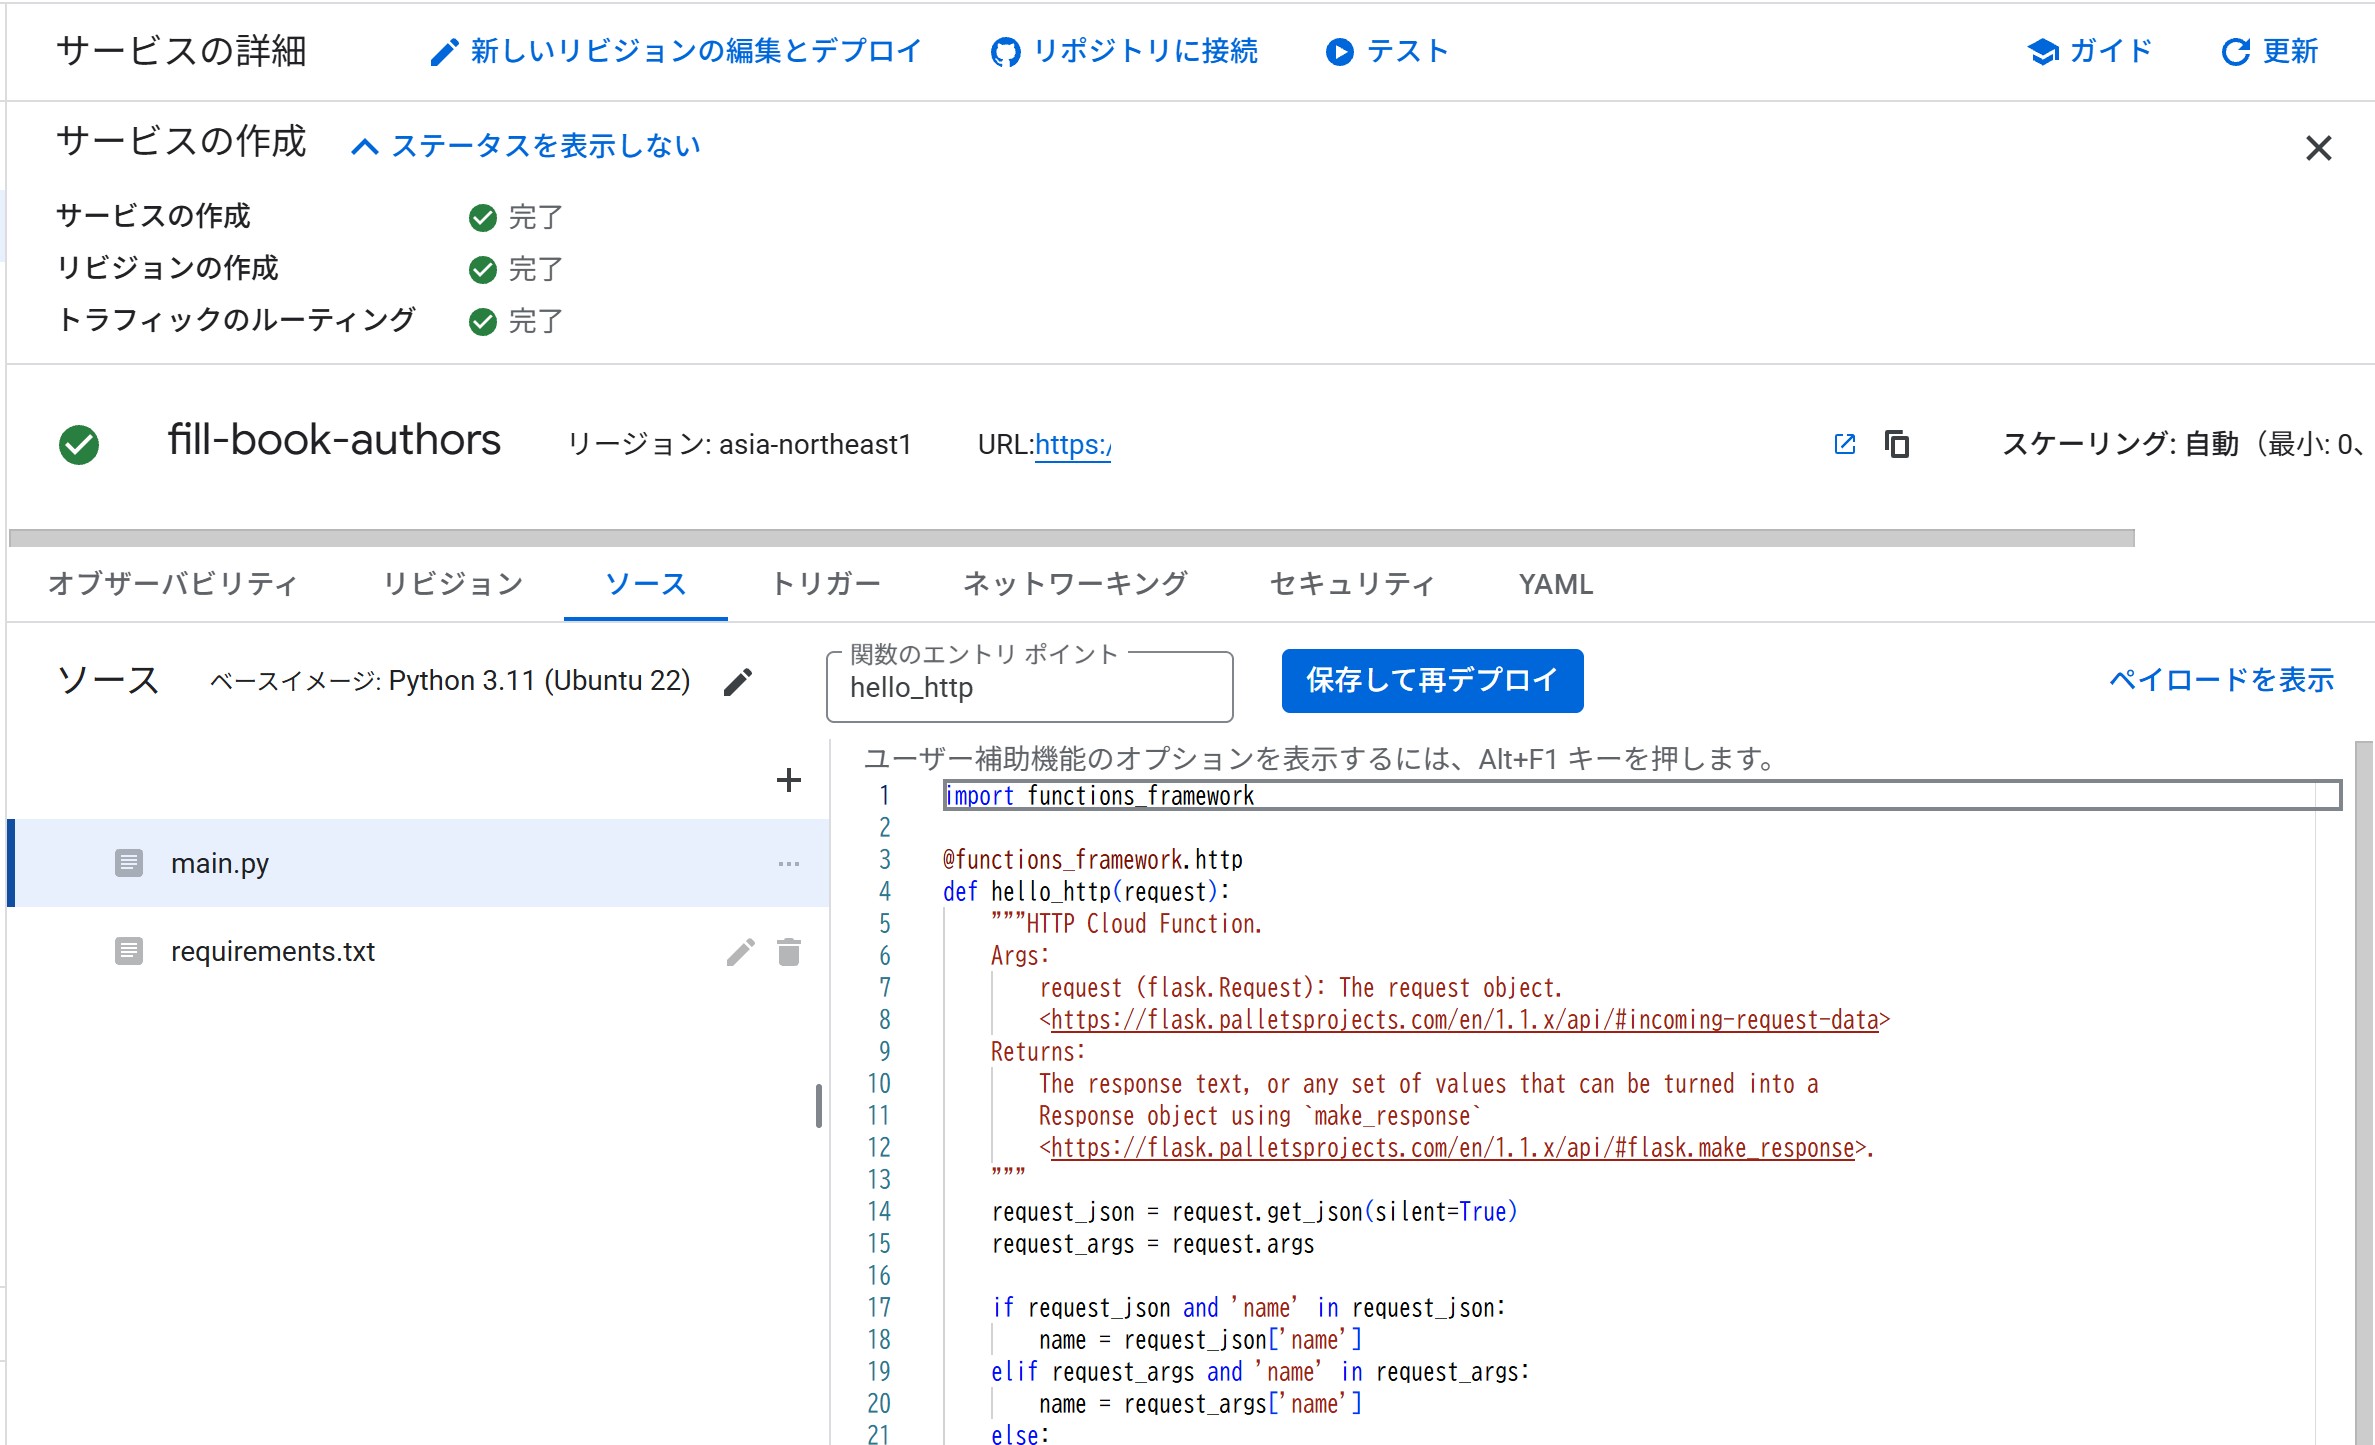Delete requirements.txt with trash icon
Viewport: 2375px width, 1445px height.
click(788, 952)
